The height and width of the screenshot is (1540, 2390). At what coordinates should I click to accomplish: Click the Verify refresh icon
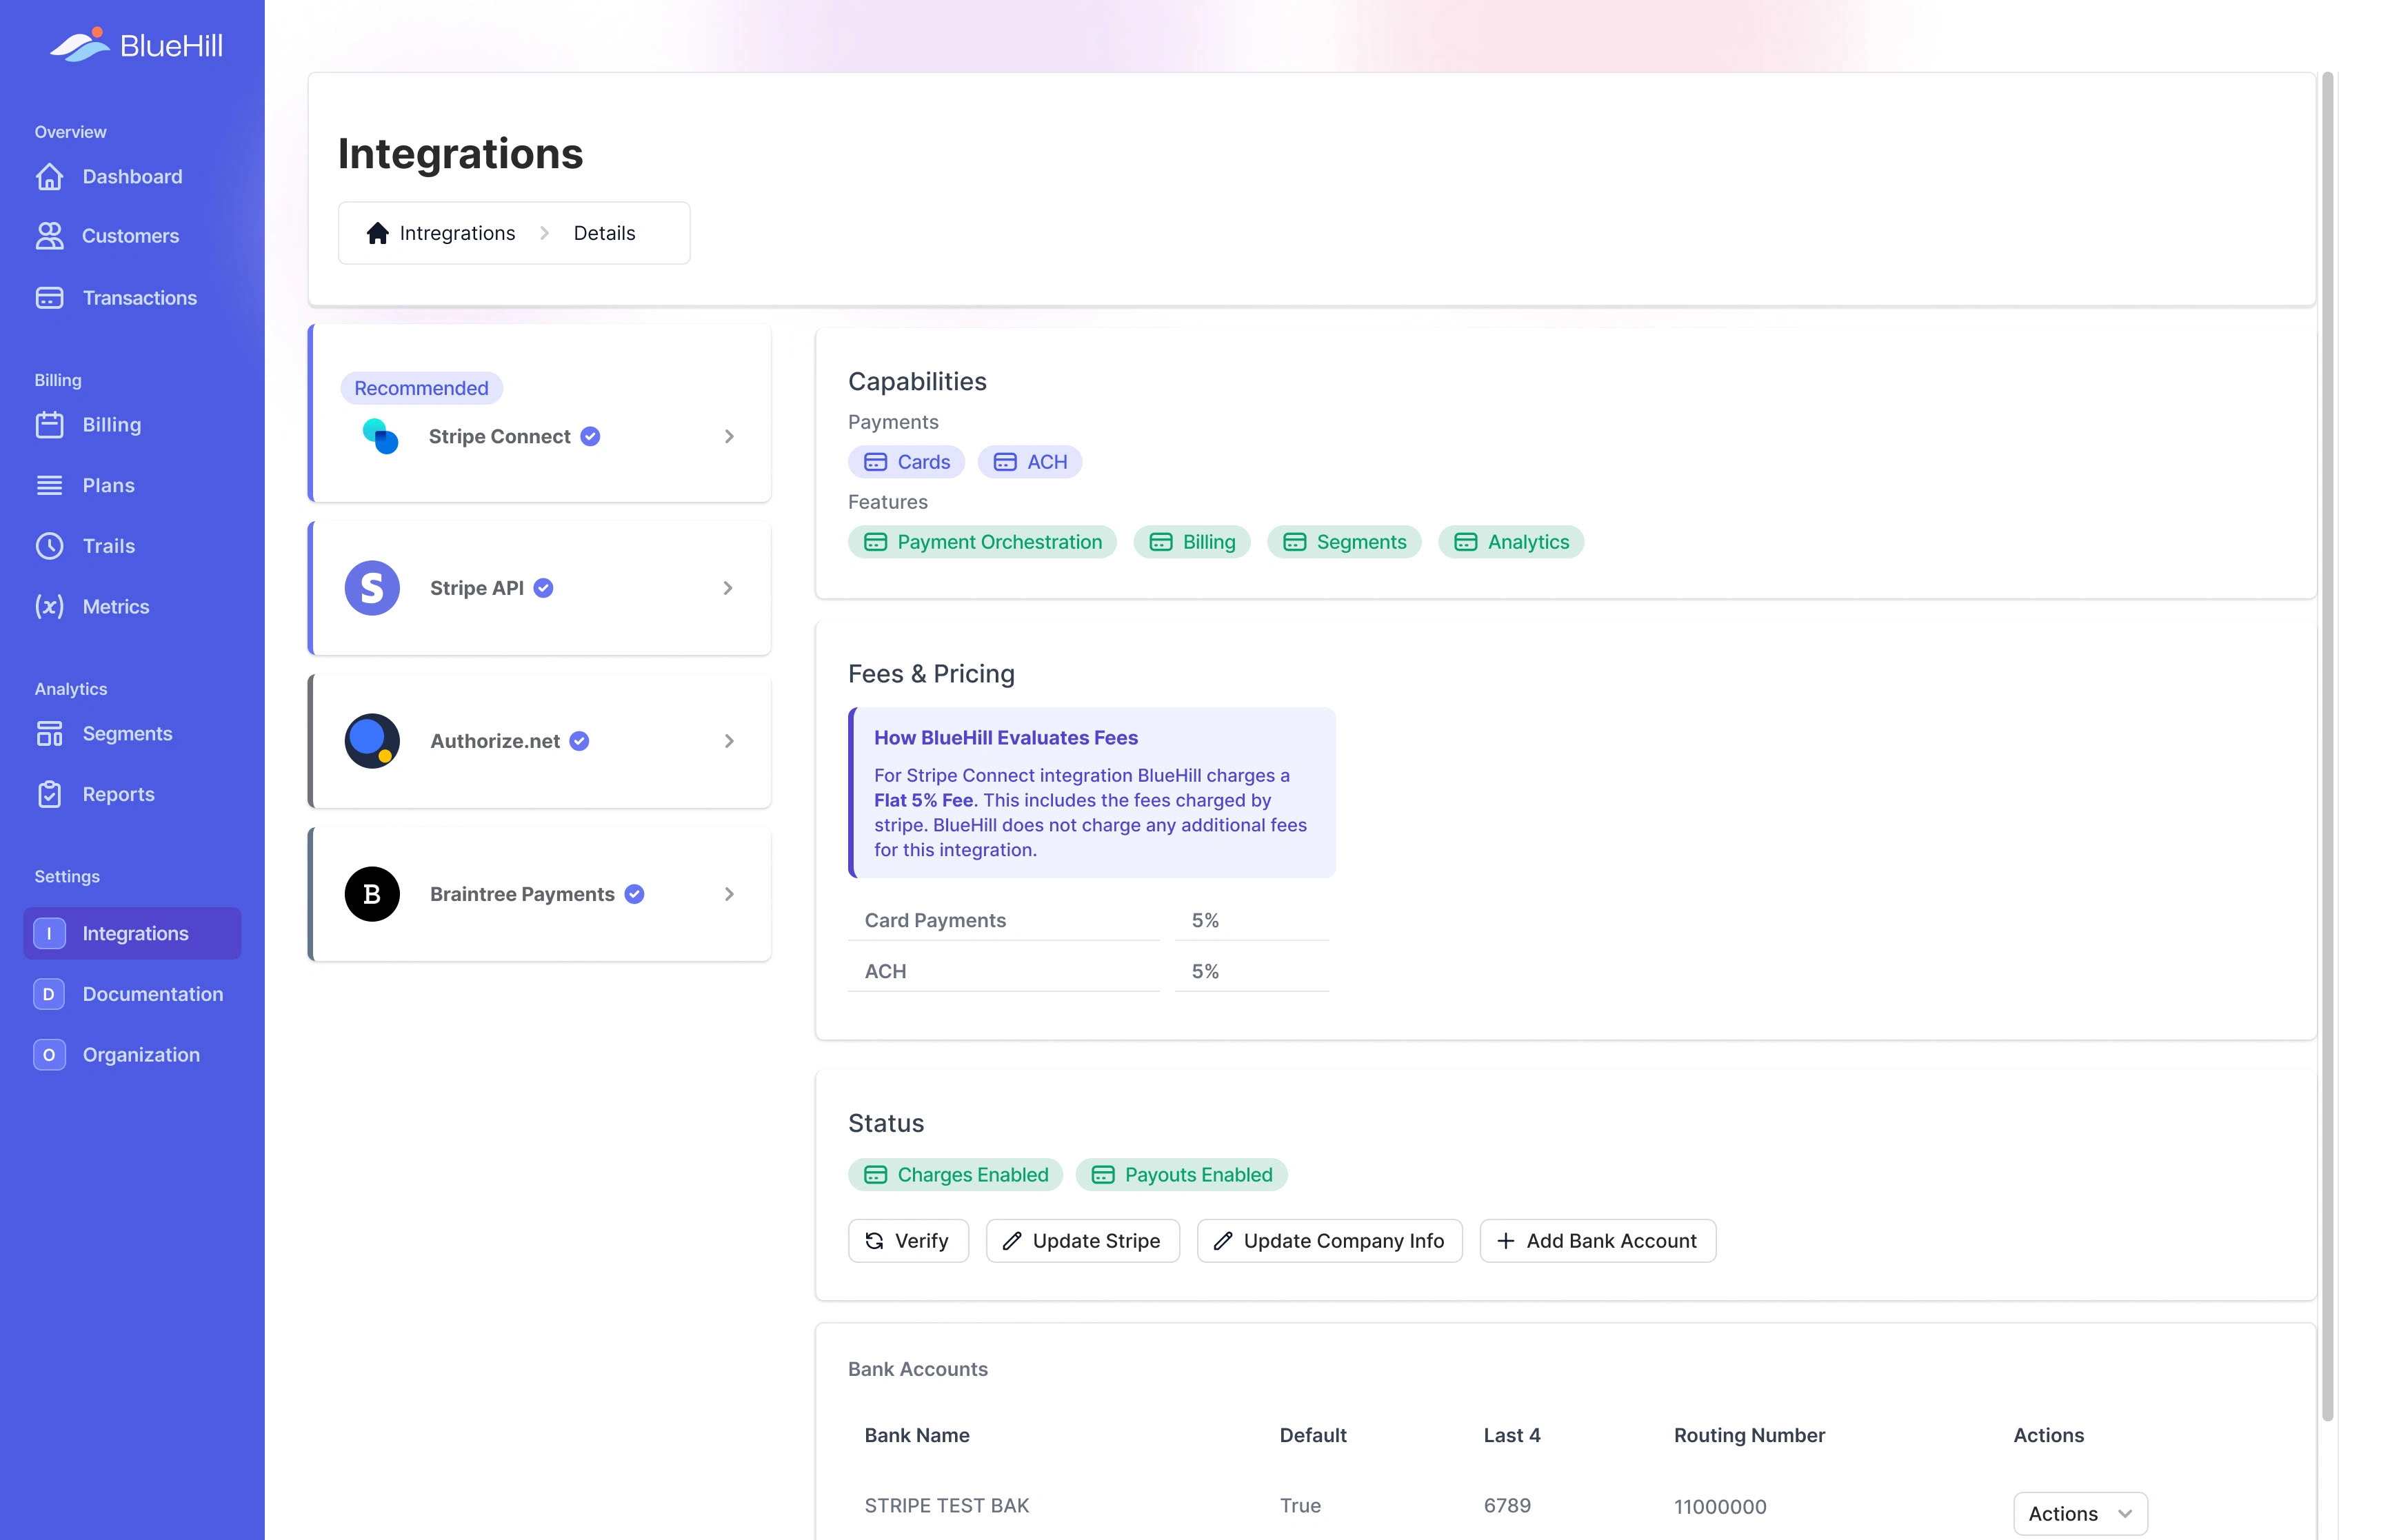tap(874, 1241)
